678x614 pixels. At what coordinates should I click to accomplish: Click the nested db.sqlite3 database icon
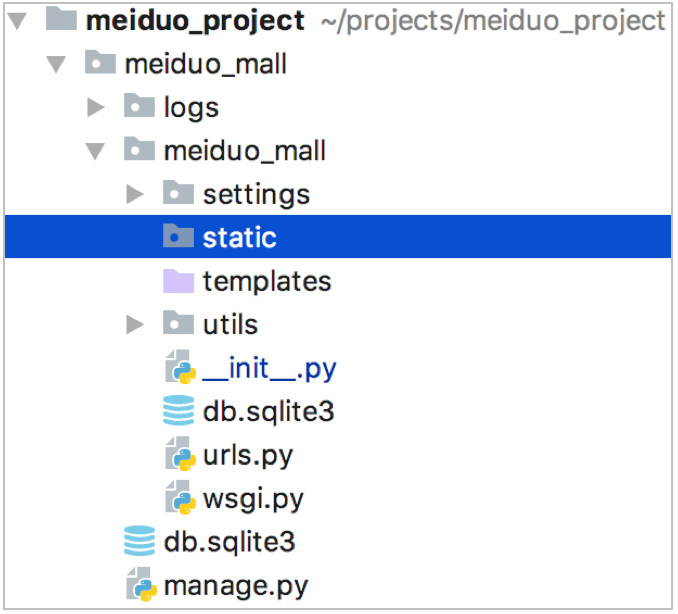tap(179, 411)
